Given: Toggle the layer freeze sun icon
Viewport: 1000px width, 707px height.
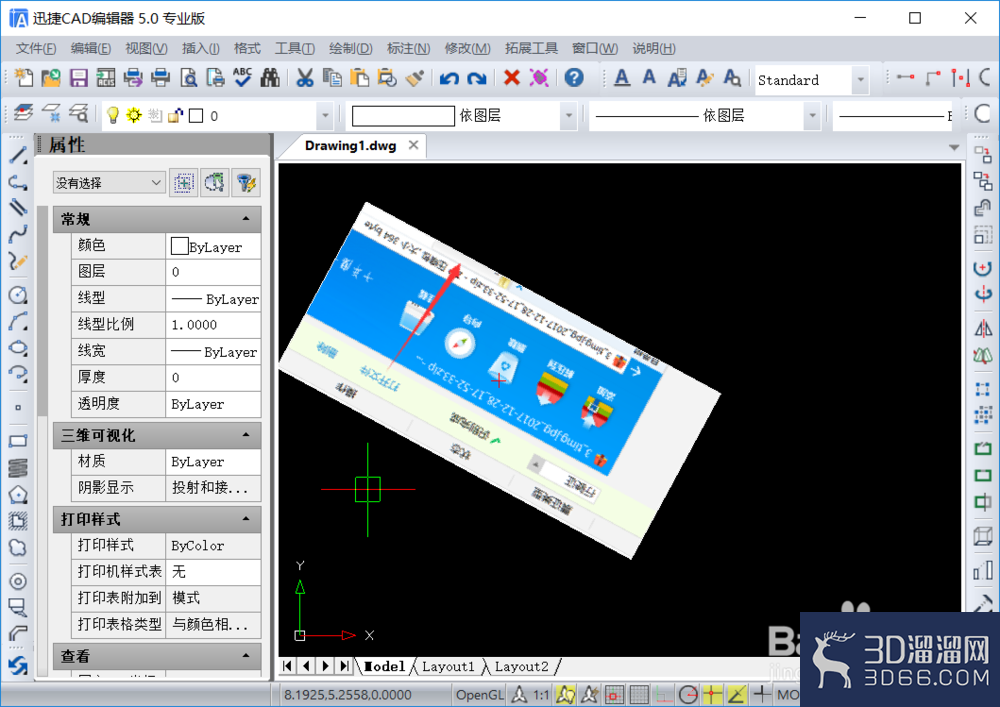Looking at the screenshot, I should pyautogui.click(x=134, y=115).
